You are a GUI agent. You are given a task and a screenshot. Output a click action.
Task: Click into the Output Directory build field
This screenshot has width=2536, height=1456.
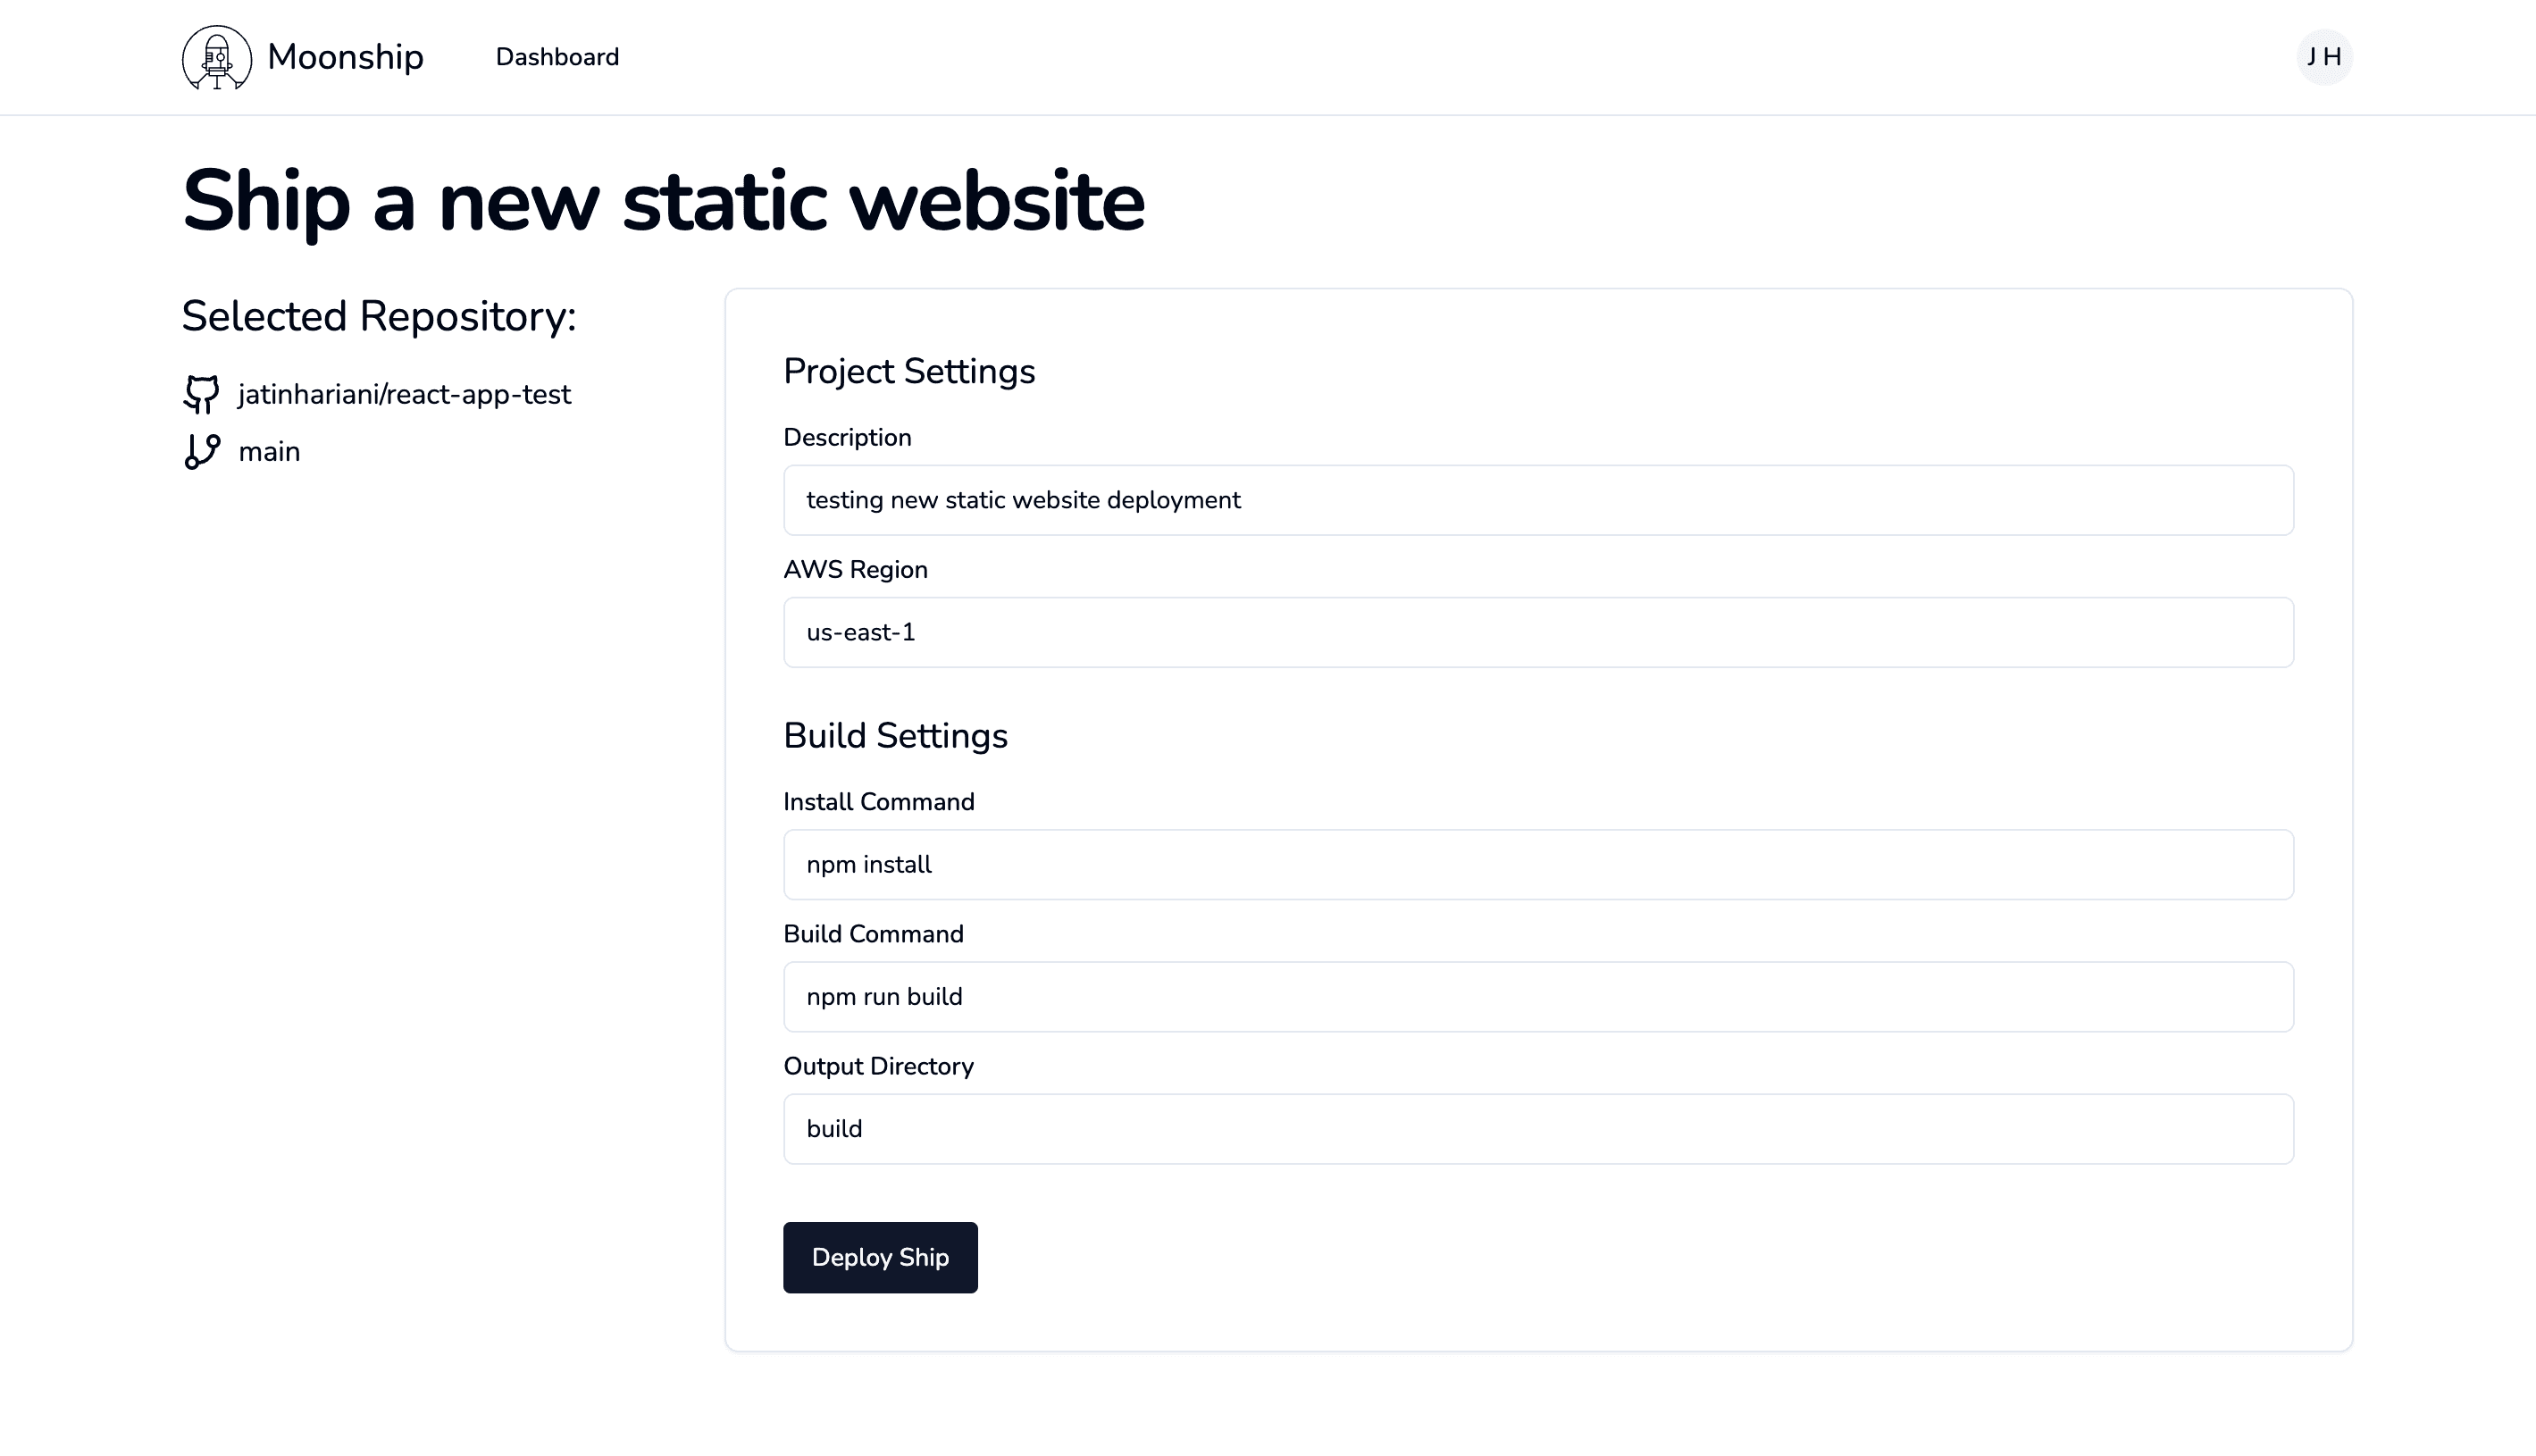[1538, 1128]
